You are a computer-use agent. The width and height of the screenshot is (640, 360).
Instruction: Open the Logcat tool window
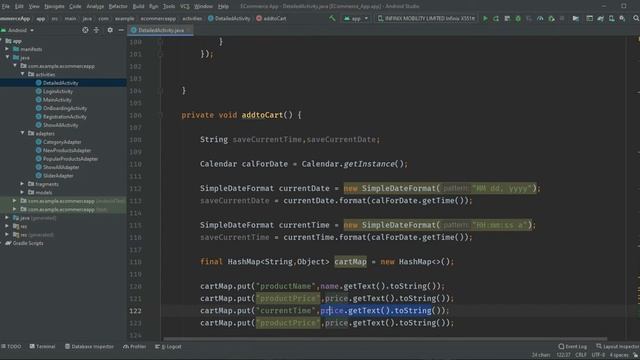point(168,347)
